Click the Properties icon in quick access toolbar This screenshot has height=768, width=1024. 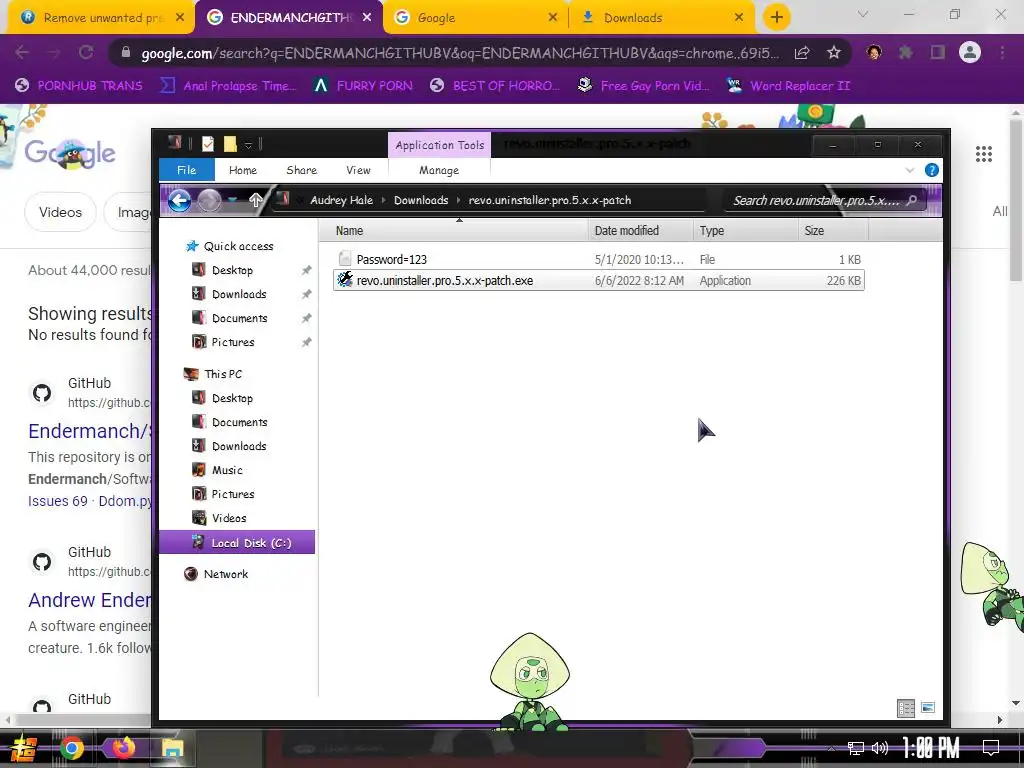(x=208, y=144)
